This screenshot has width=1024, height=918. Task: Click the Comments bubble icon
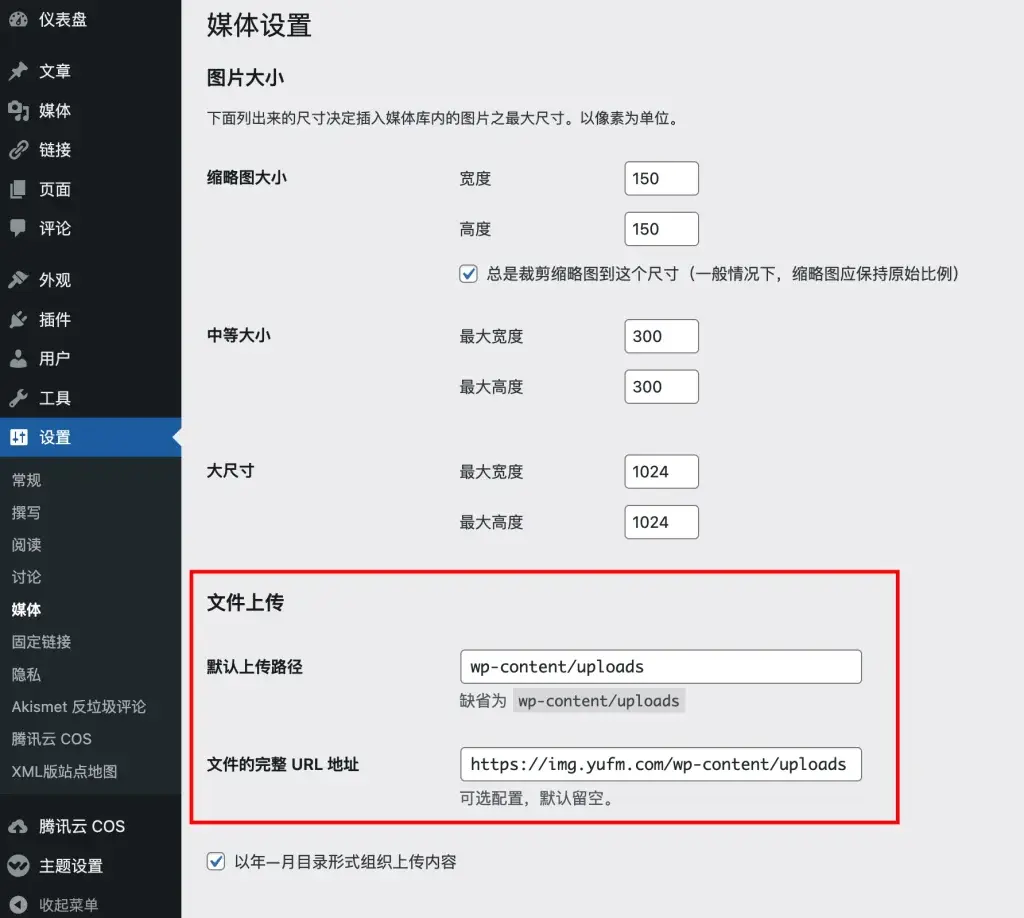pyautogui.click(x=18, y=228)
